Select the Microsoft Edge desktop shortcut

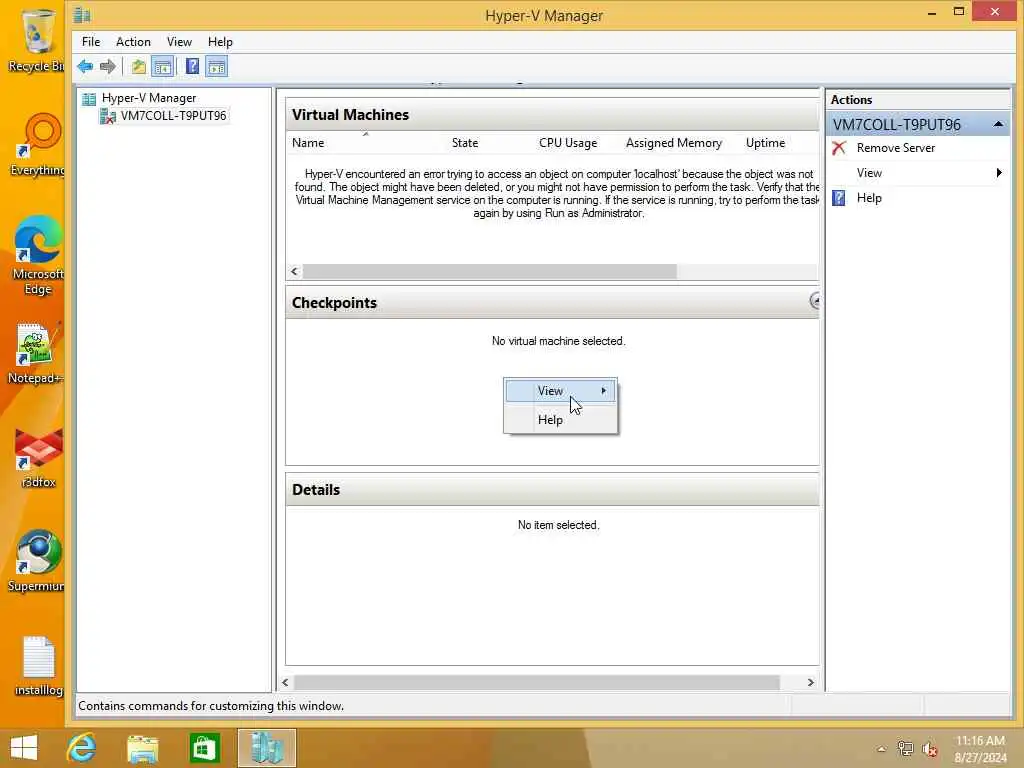37,256
